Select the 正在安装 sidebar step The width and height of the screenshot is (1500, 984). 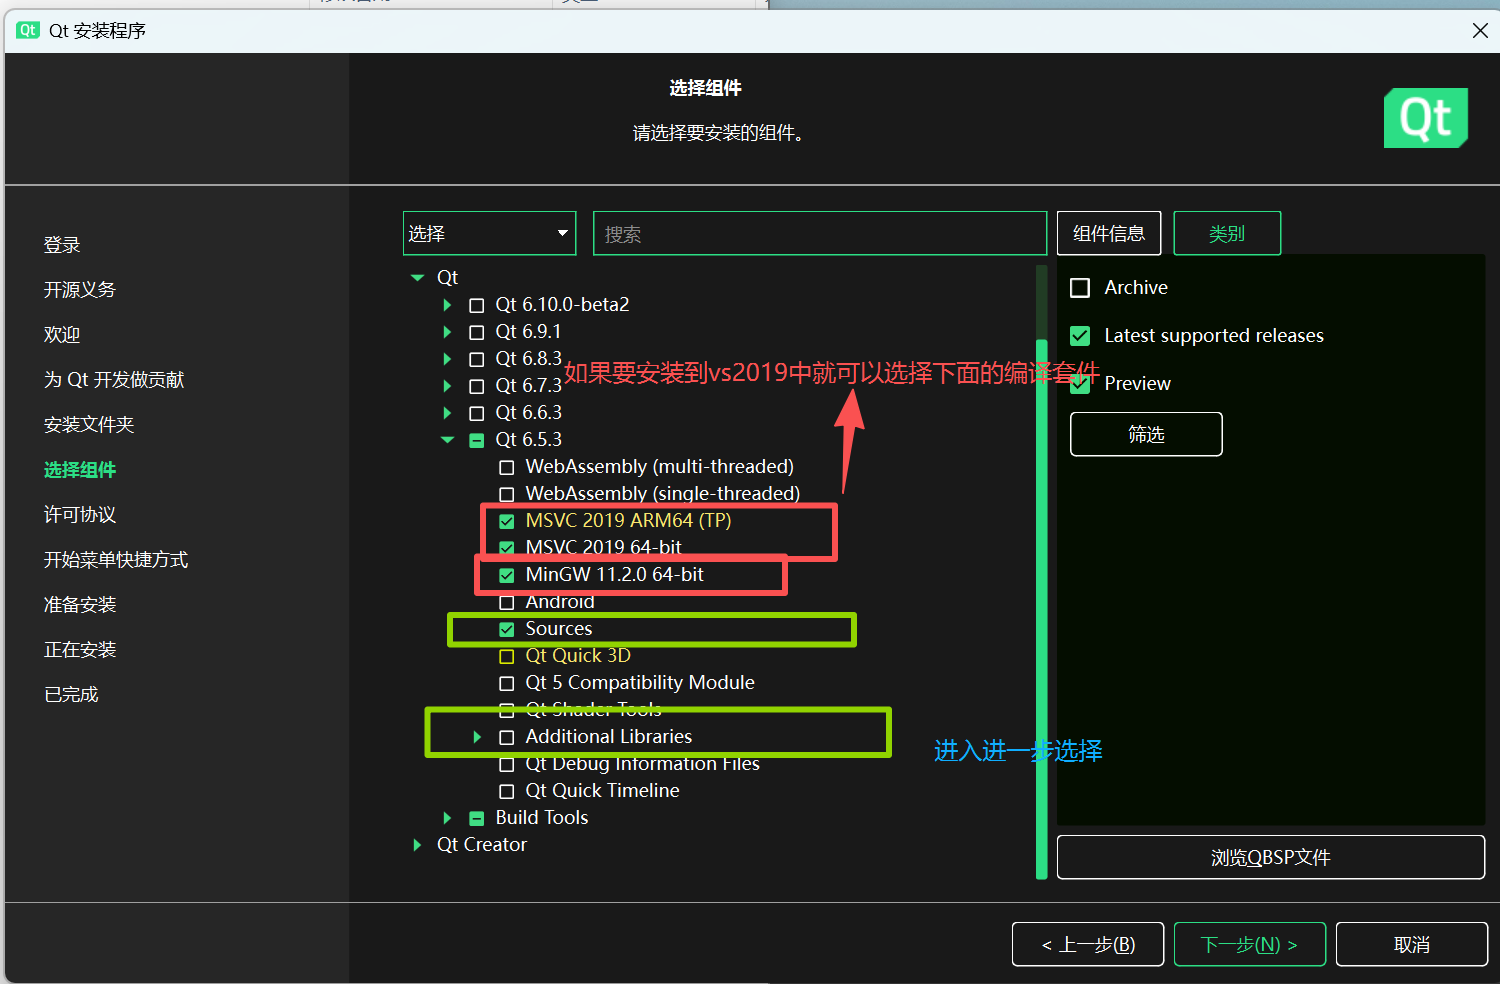[x=80, y=650]
